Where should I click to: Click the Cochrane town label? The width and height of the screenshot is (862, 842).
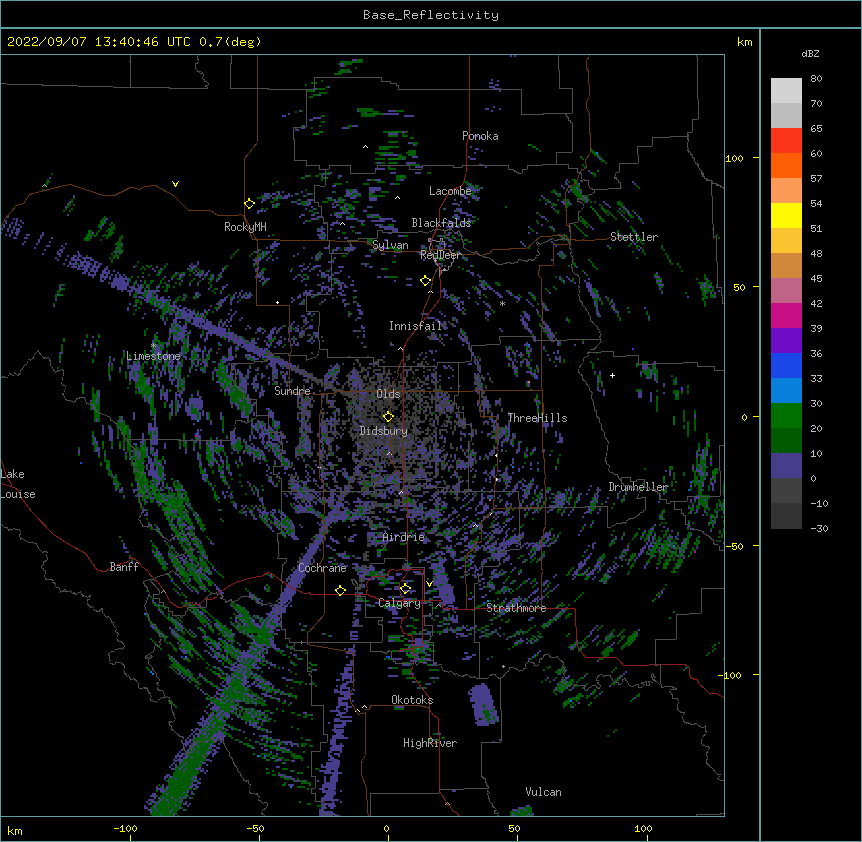pyautogui.click(x=322, y=568)
